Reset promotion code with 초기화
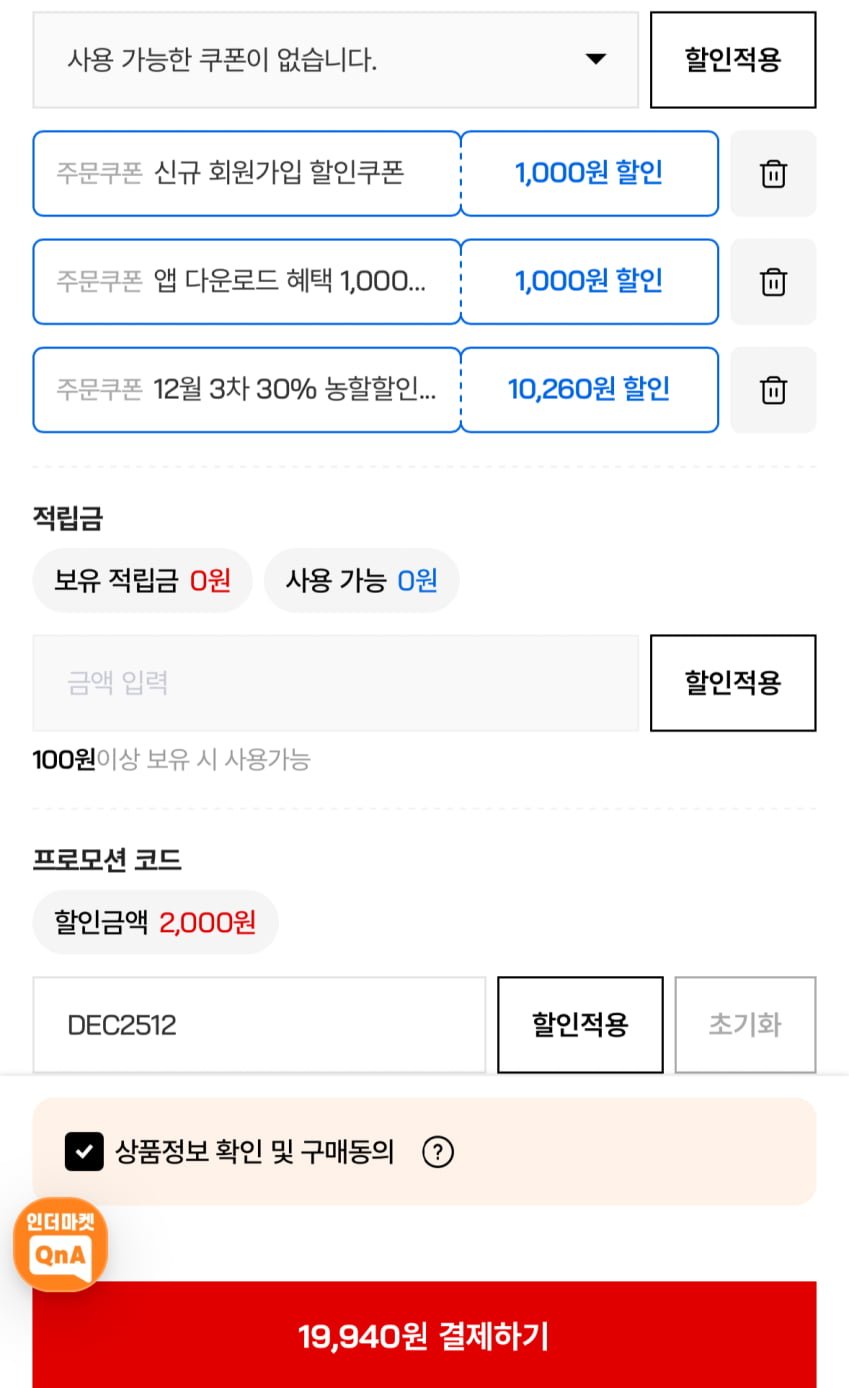The height and width of the screenshot is (1388, 849). point(745,1025)
